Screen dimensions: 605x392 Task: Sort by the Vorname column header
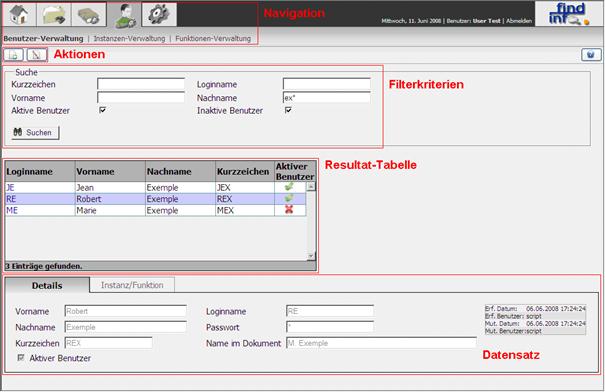pos(110,171)
